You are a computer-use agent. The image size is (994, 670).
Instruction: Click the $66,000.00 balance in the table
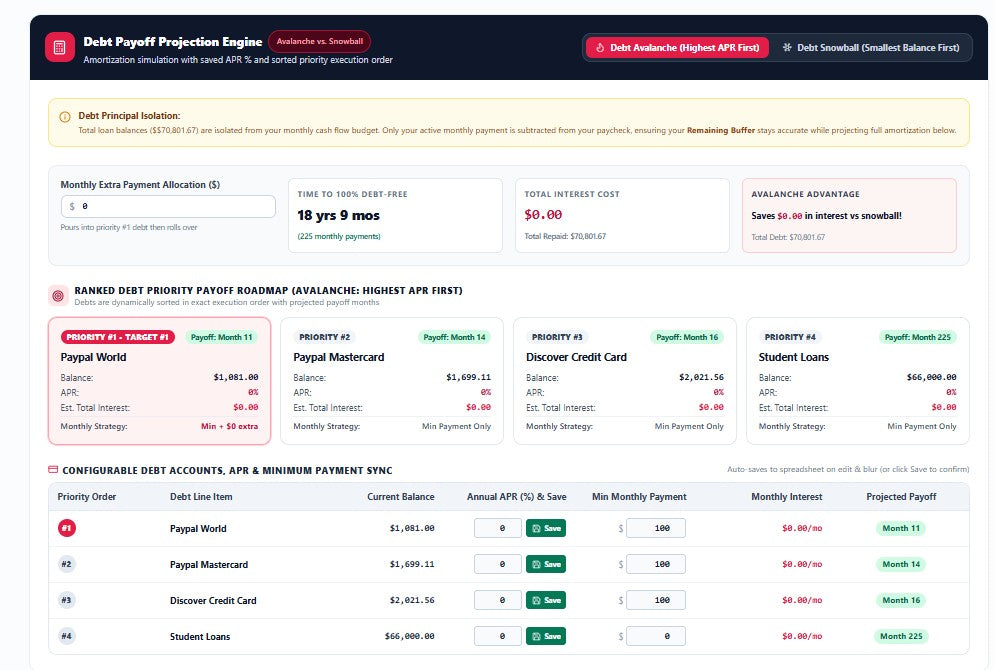(x=410, y=636)
